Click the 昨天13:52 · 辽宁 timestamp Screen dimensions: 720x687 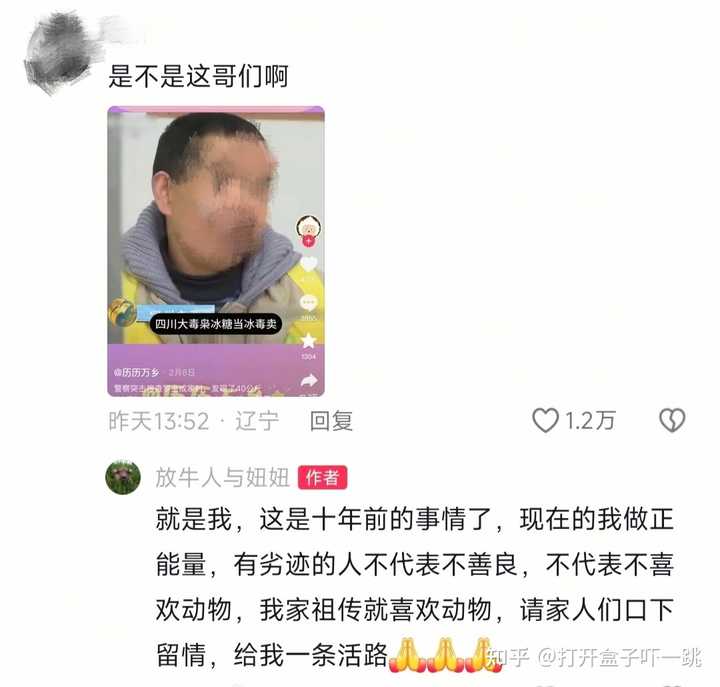pos(193,421)
